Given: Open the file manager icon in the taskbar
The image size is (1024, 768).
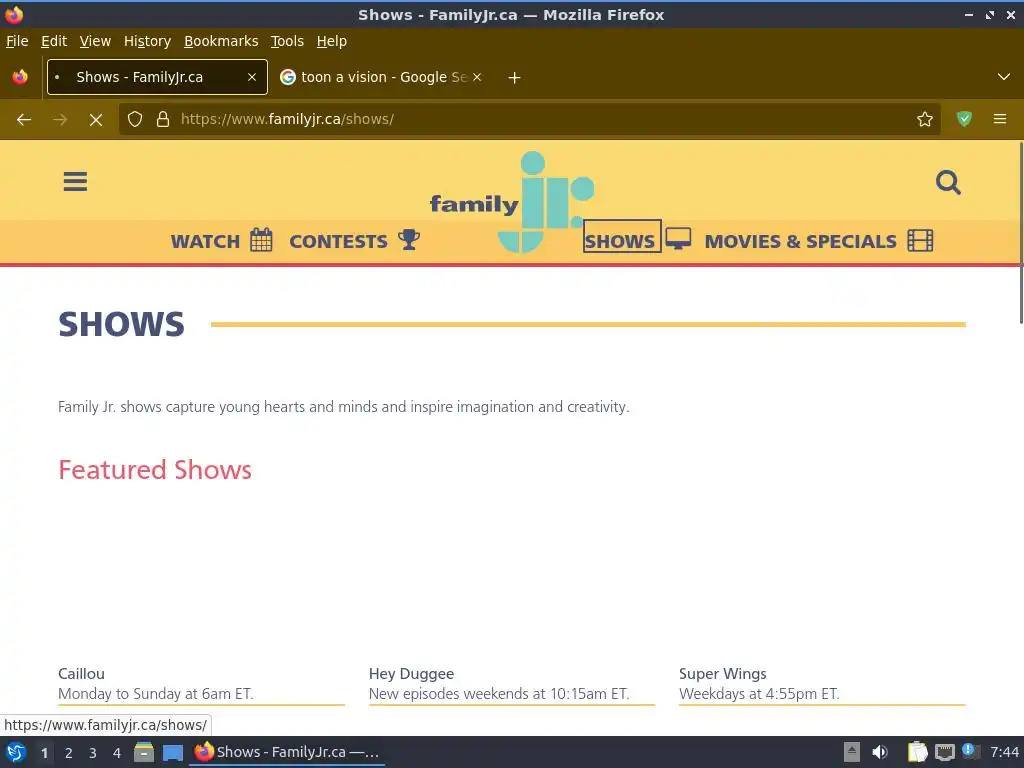Looking at the screenshot, I should pos(144,752).
